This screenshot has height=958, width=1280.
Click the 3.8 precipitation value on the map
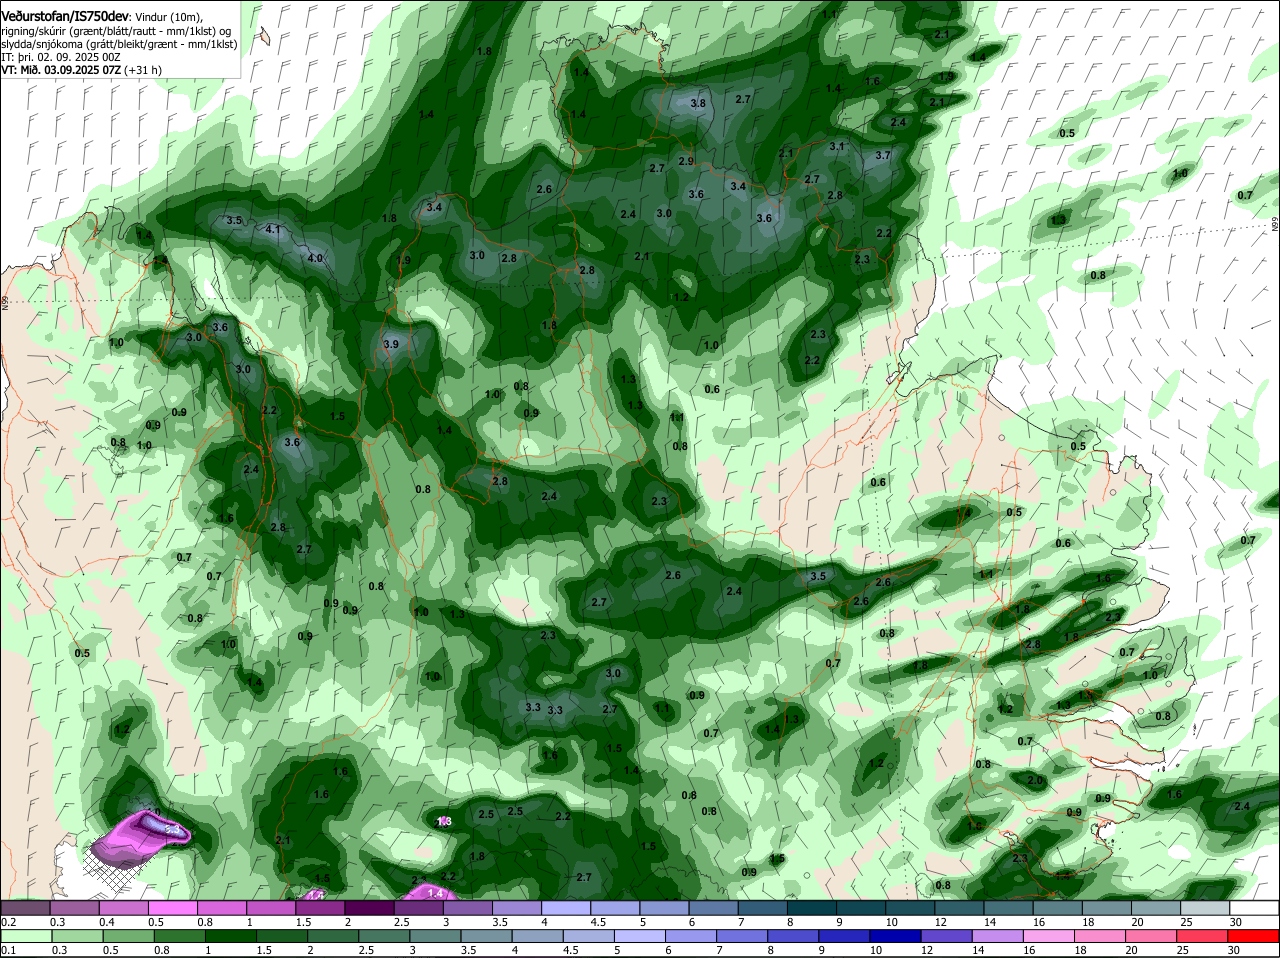point(698,103)
